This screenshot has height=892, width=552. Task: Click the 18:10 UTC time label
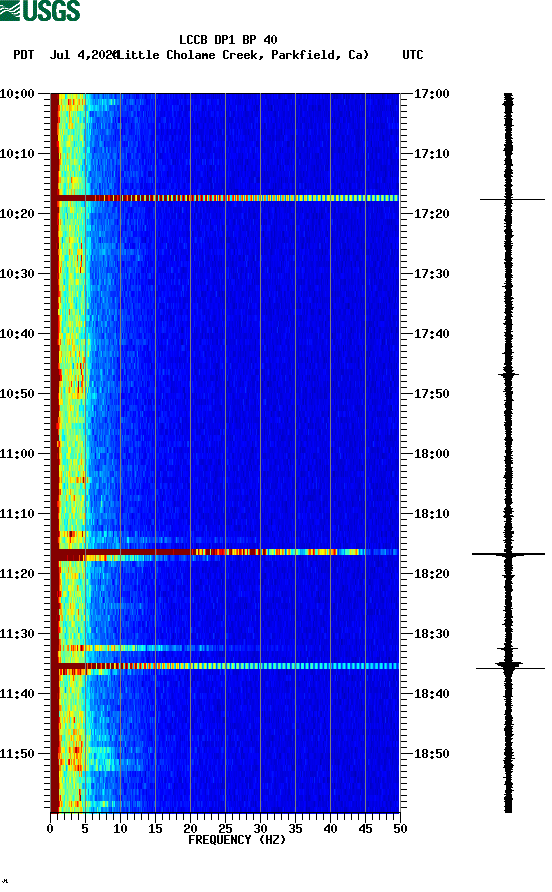[x=431, y=514]
